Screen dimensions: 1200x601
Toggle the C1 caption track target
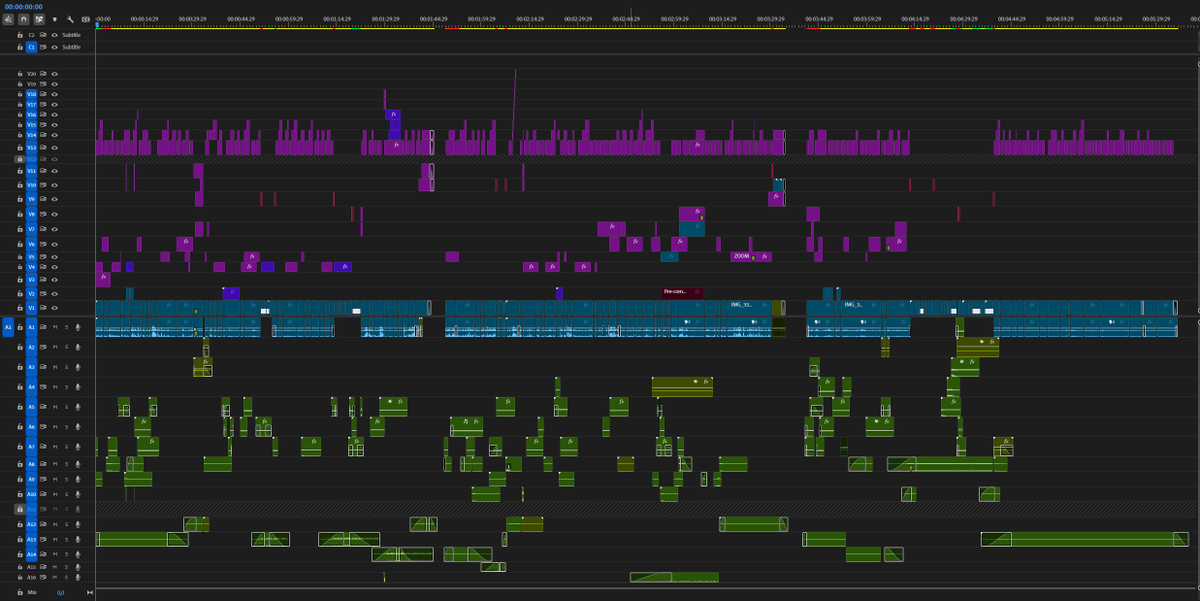click(x=31, y=47)
